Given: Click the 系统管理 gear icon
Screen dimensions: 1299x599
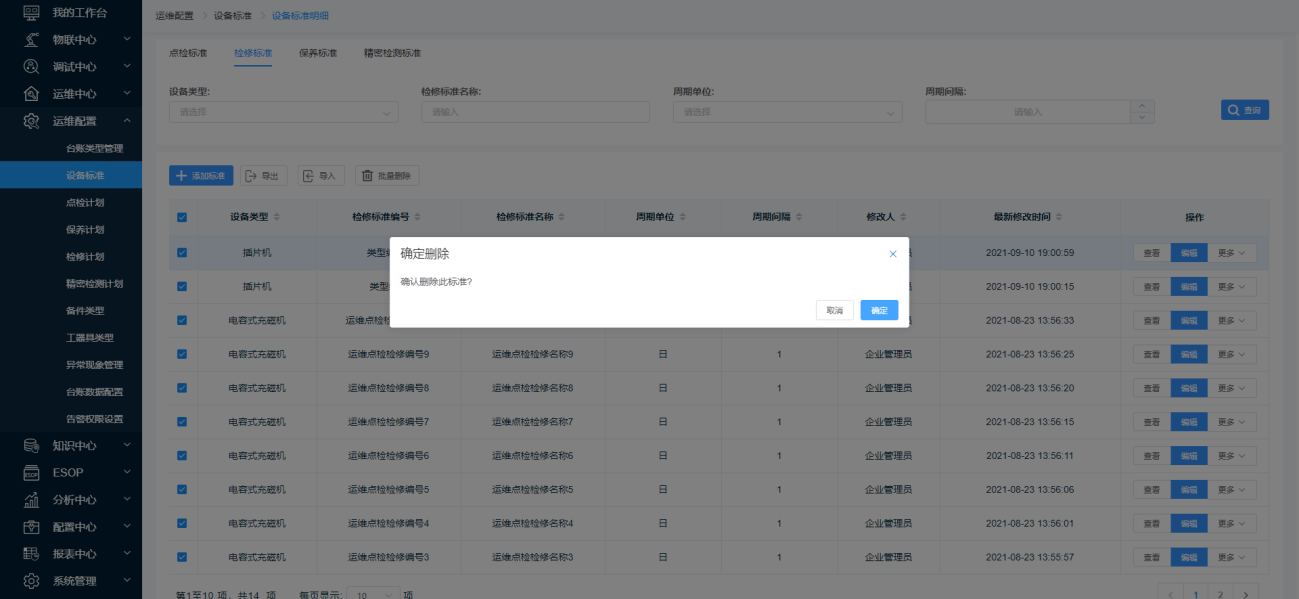Looking at the screenshot, I should point(32,581).
